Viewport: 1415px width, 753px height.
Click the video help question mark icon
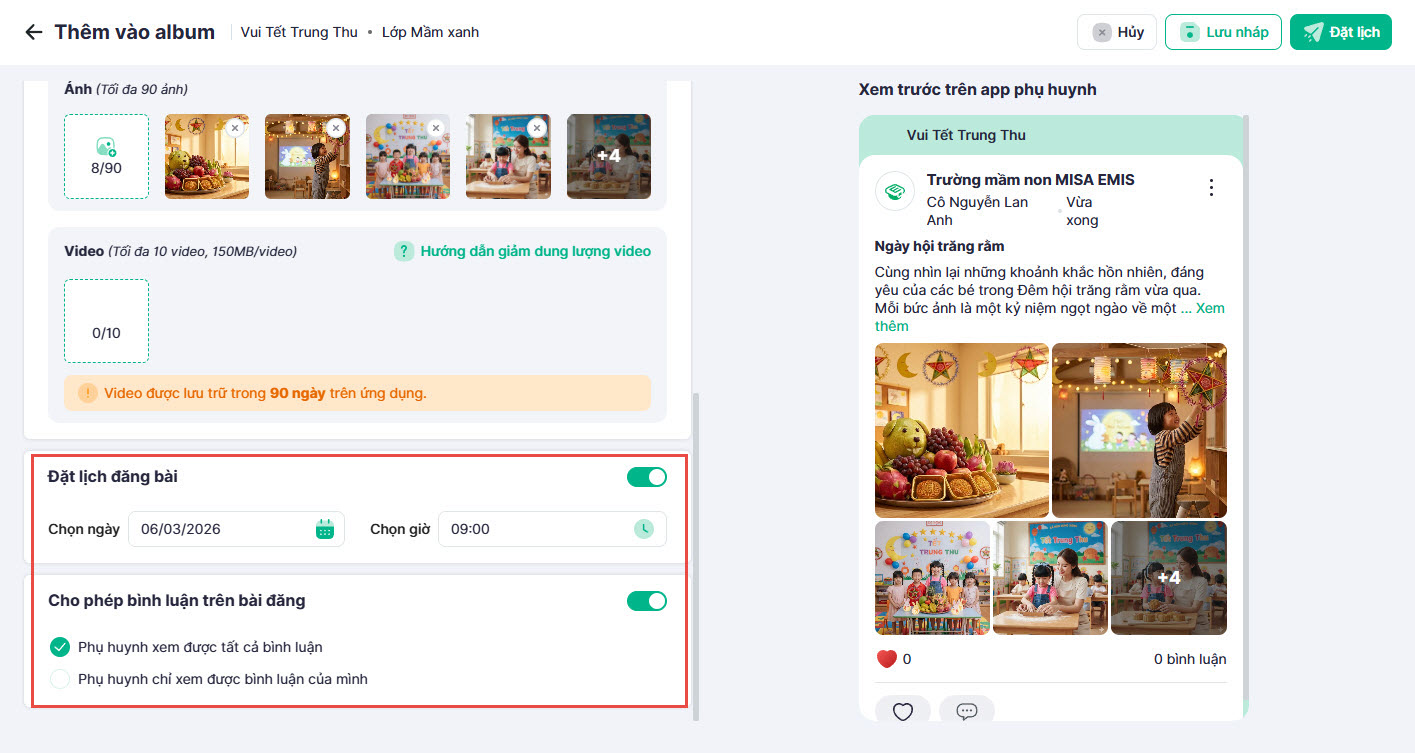click(404, 251)
